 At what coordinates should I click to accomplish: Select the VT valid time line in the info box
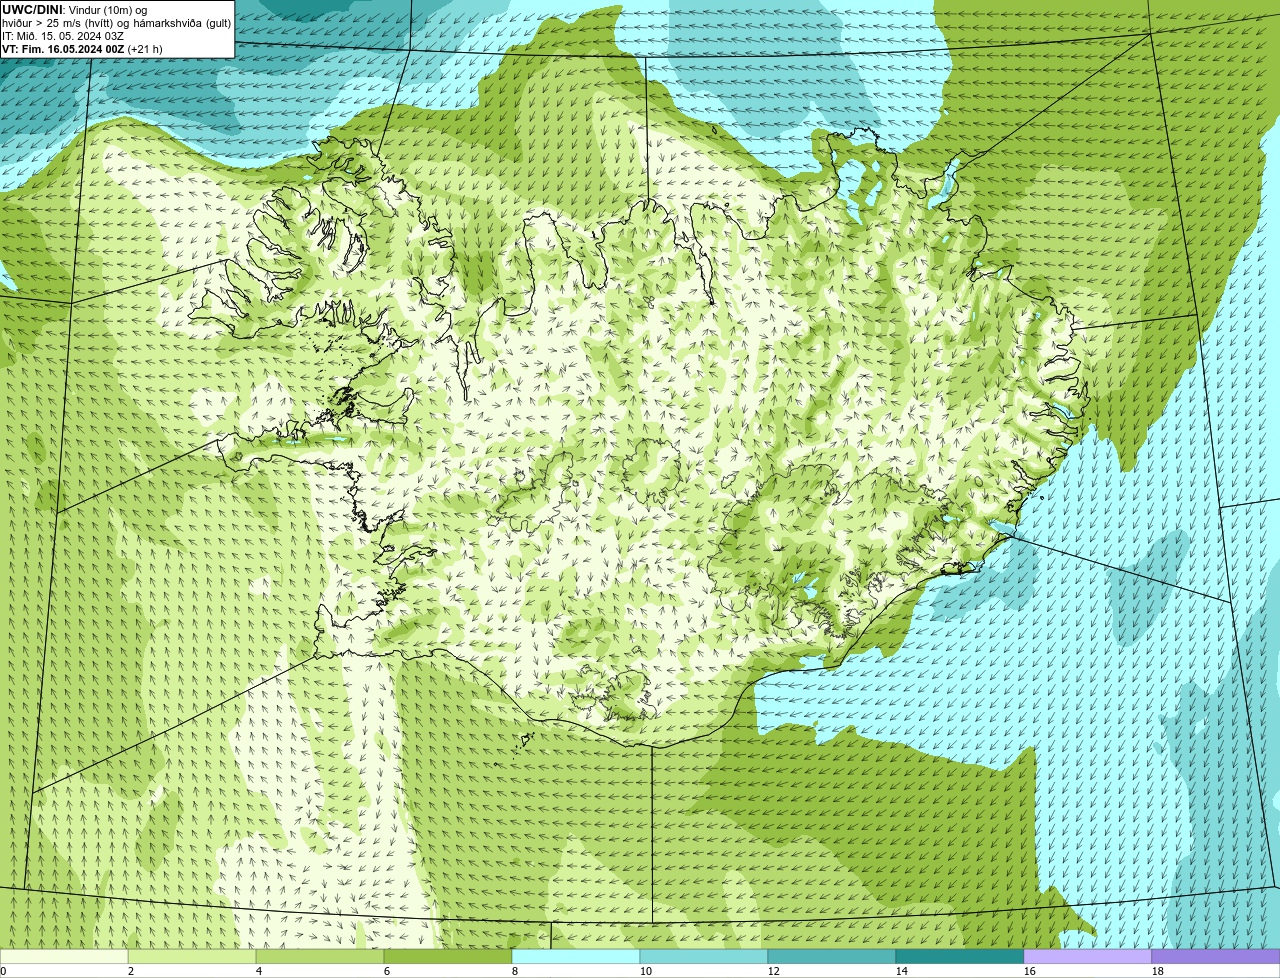click(x=82, y=49)
